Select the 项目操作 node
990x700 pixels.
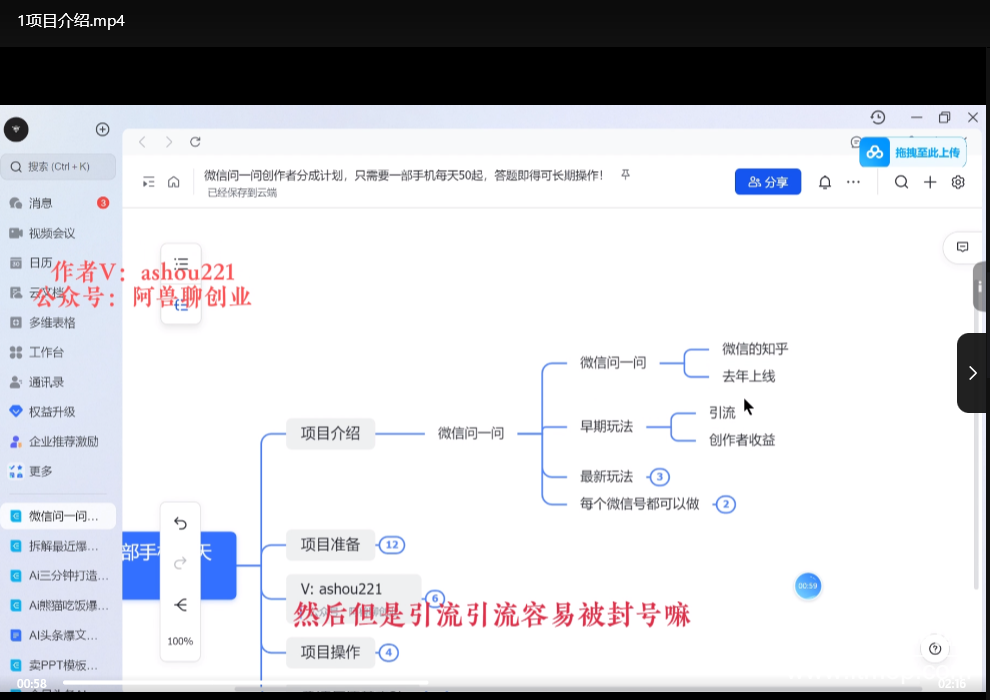tap(330, 652)
